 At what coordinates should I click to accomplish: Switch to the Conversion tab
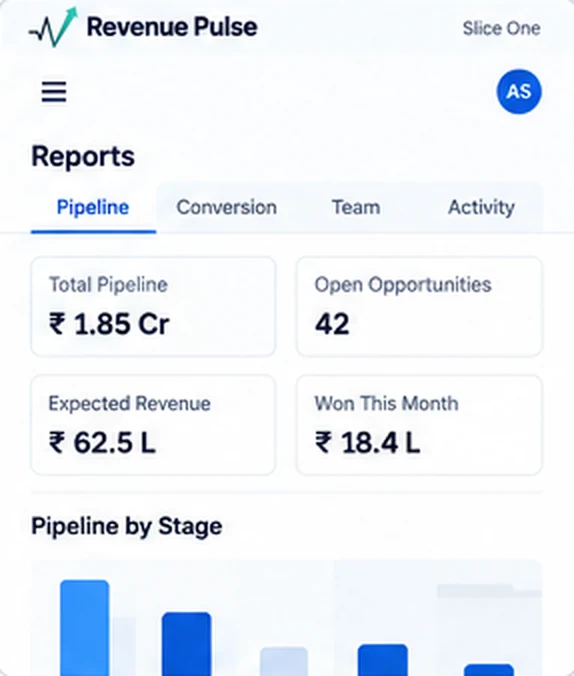coord(226,207)
